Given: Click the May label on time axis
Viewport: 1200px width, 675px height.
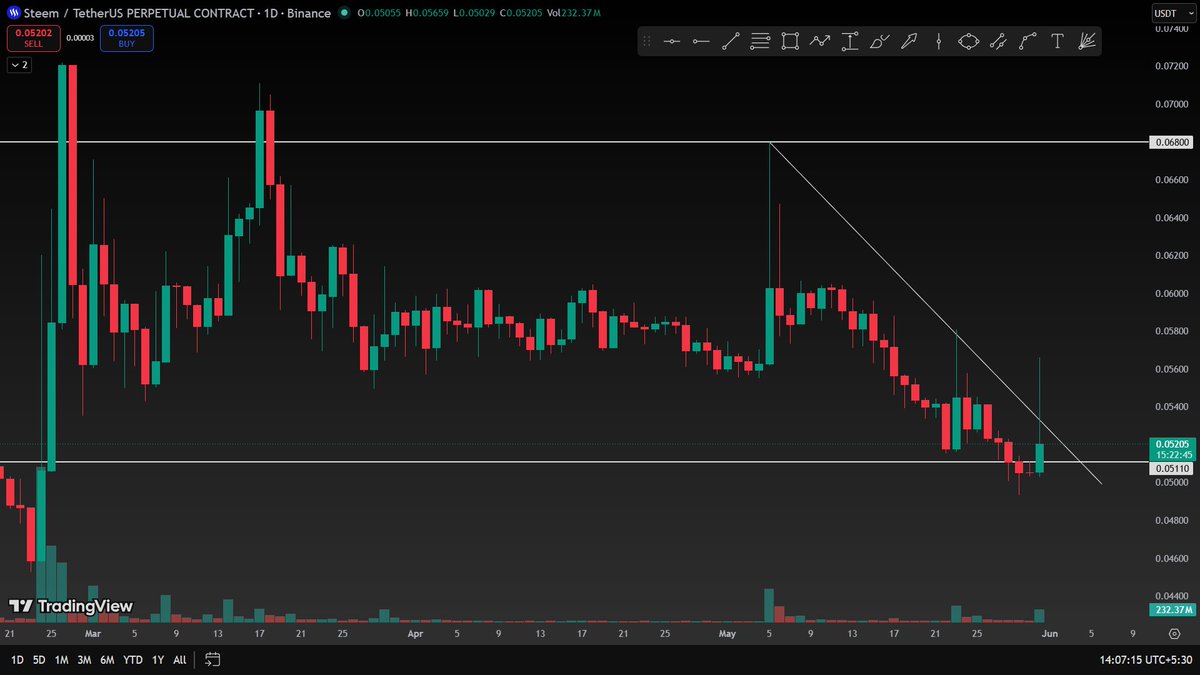Looking at the screenshot, I should (727, 633).
